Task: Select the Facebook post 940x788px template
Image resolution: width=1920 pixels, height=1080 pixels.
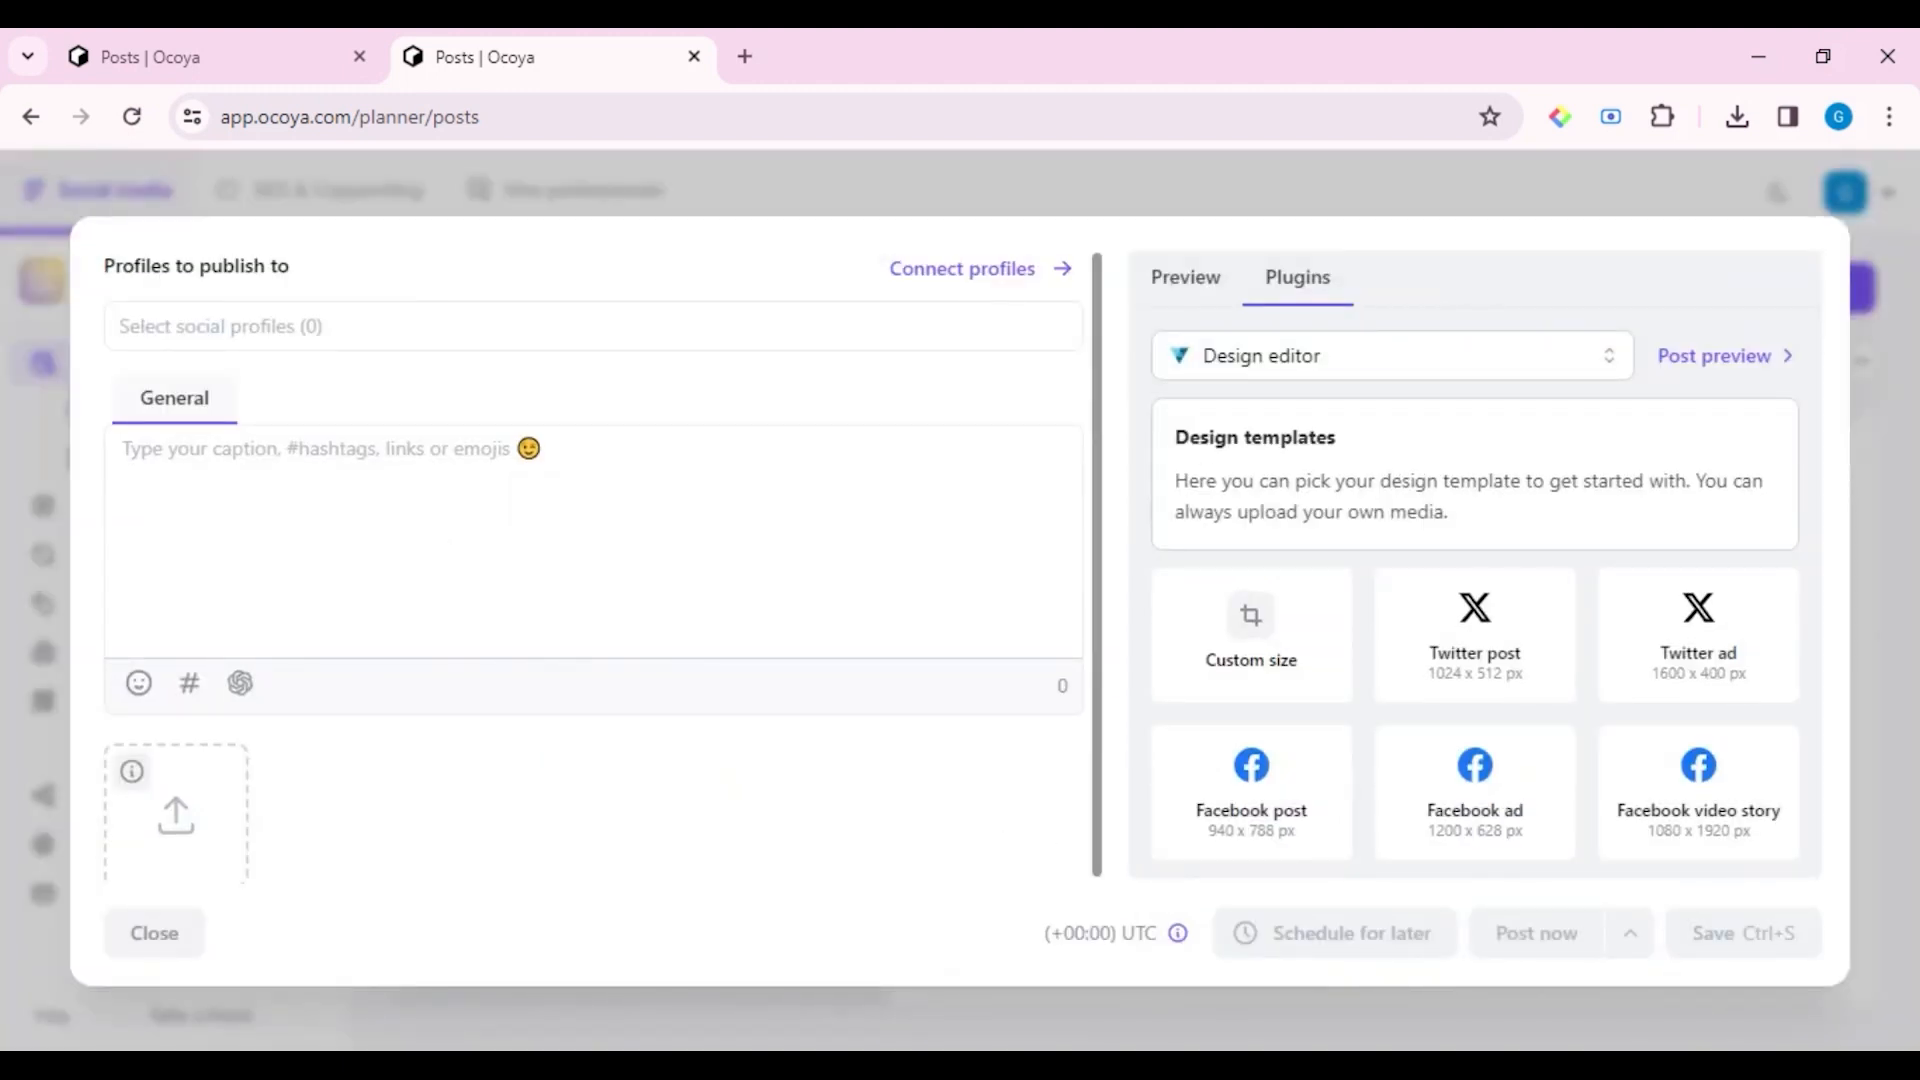Action: click(x=1250, y=789)
